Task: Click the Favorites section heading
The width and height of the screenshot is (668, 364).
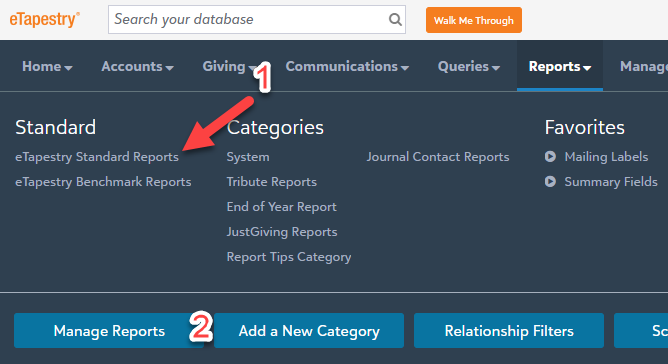Action: pos(584,127)
